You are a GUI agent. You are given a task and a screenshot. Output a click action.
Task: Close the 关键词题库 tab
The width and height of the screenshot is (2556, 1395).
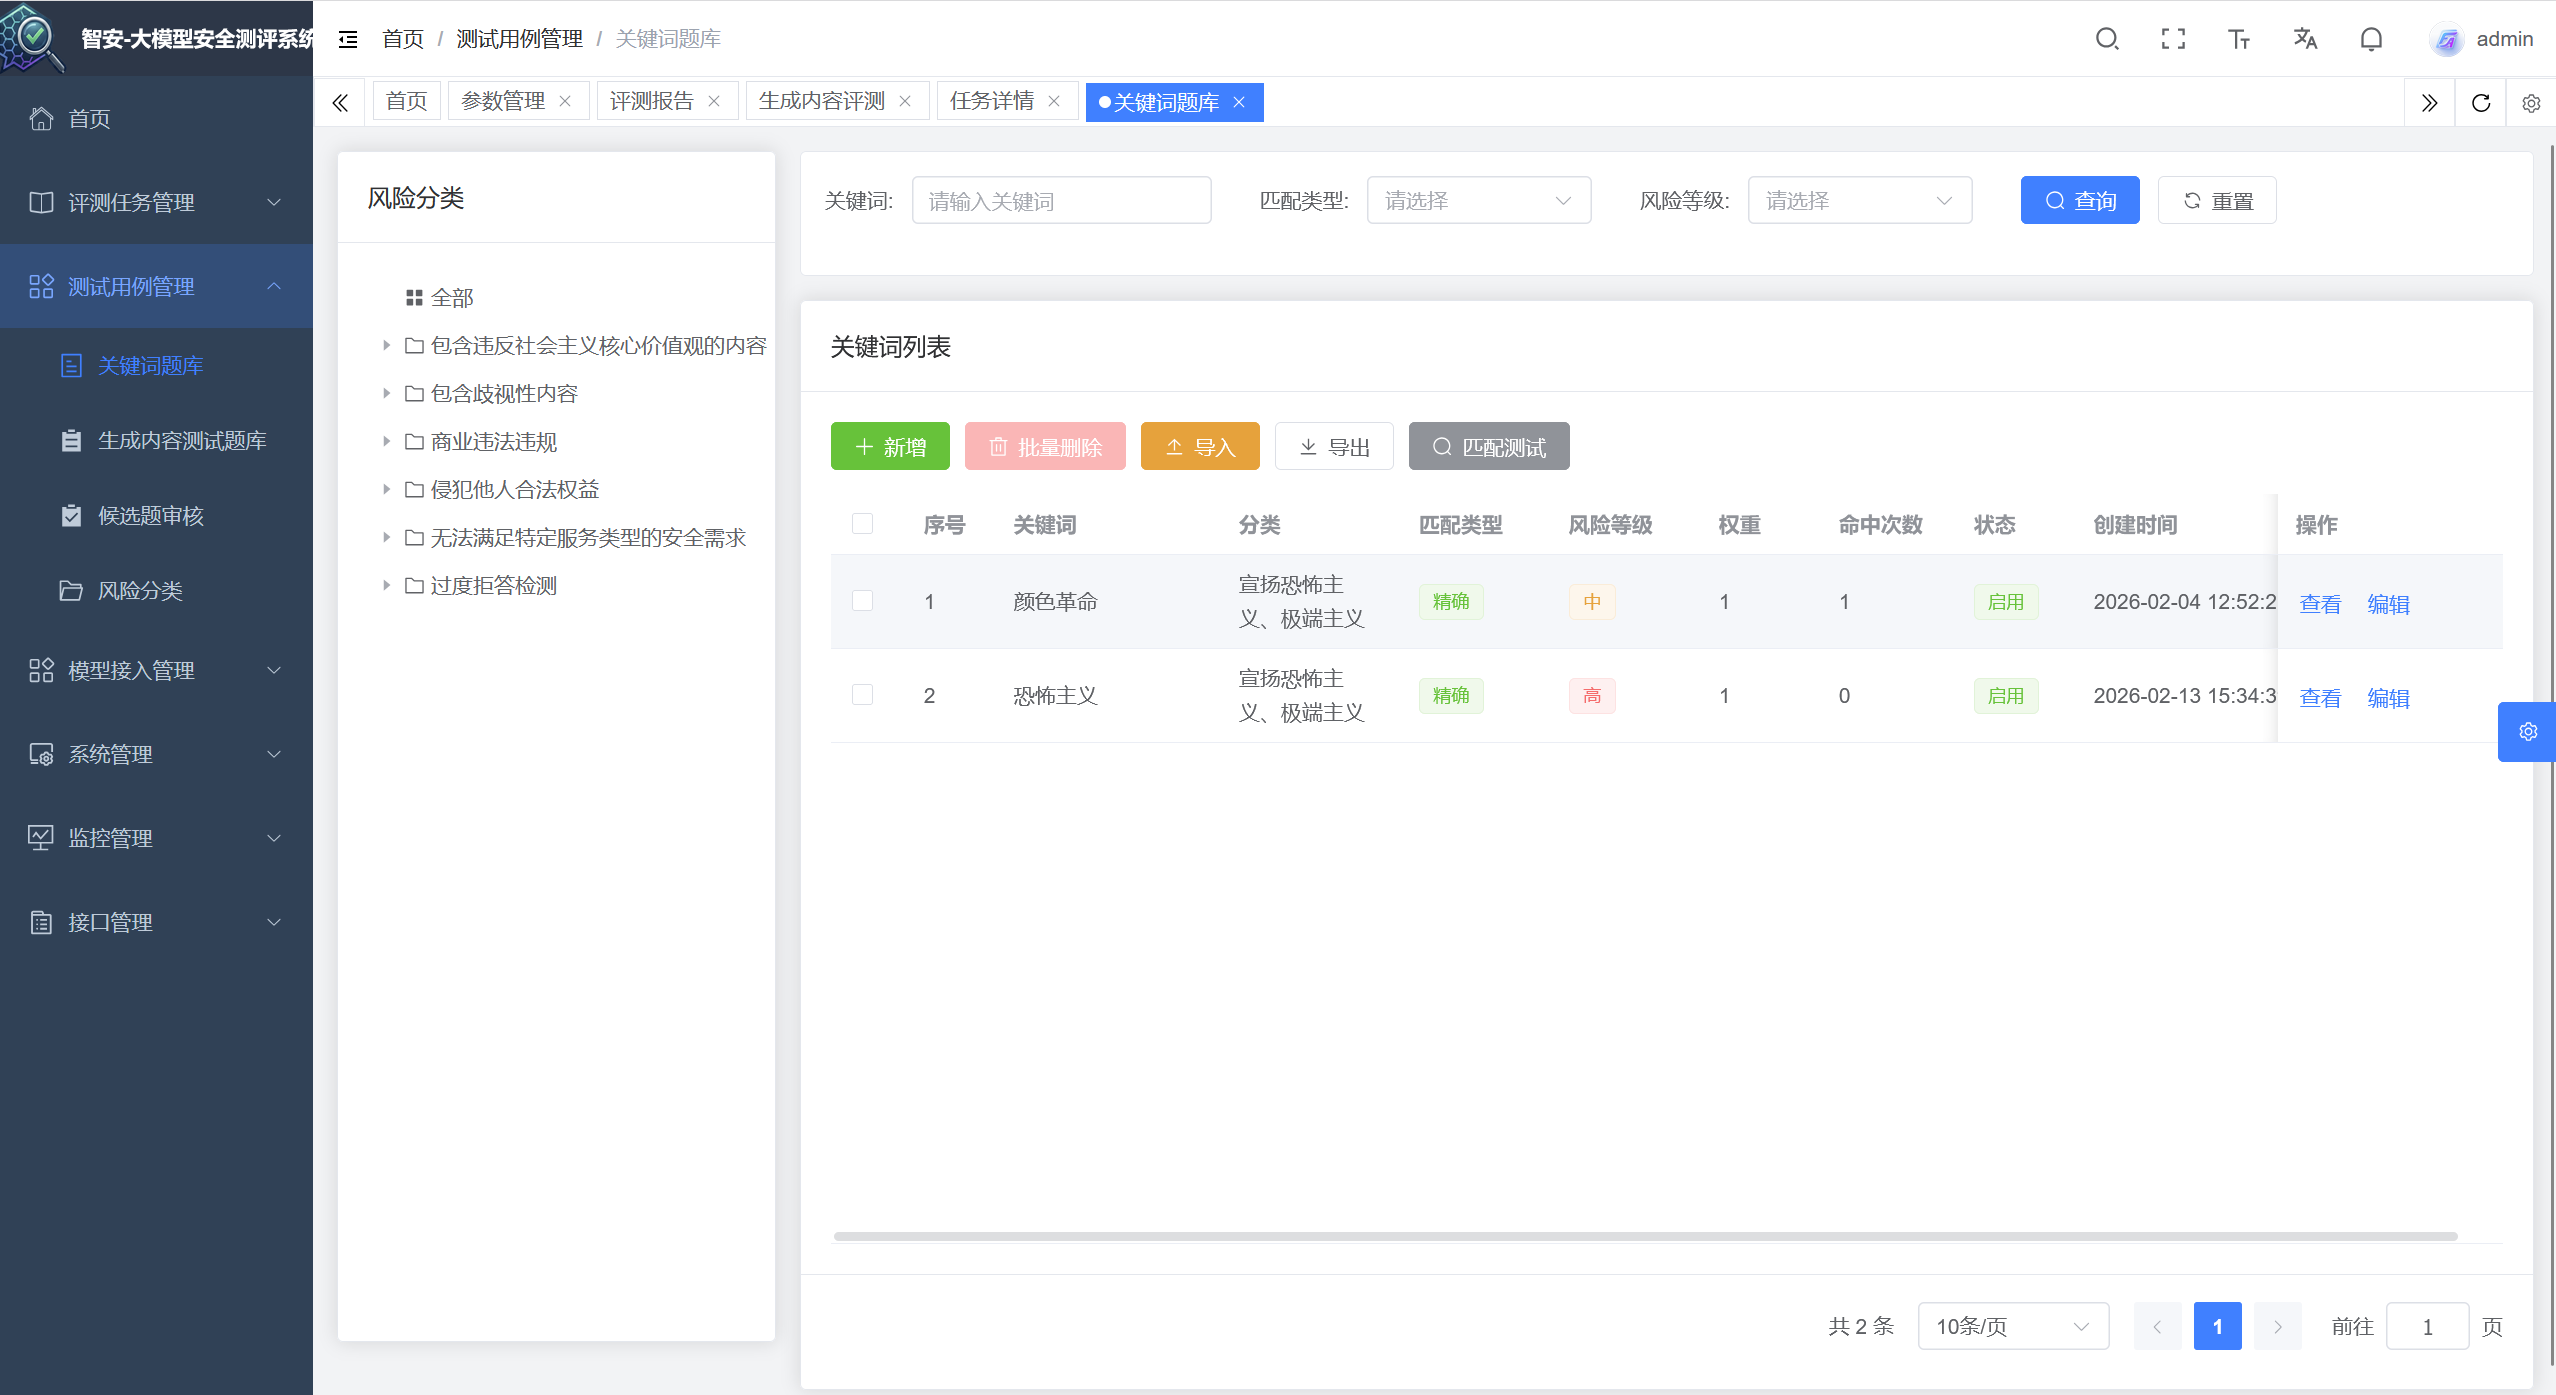coord(1239,102)
